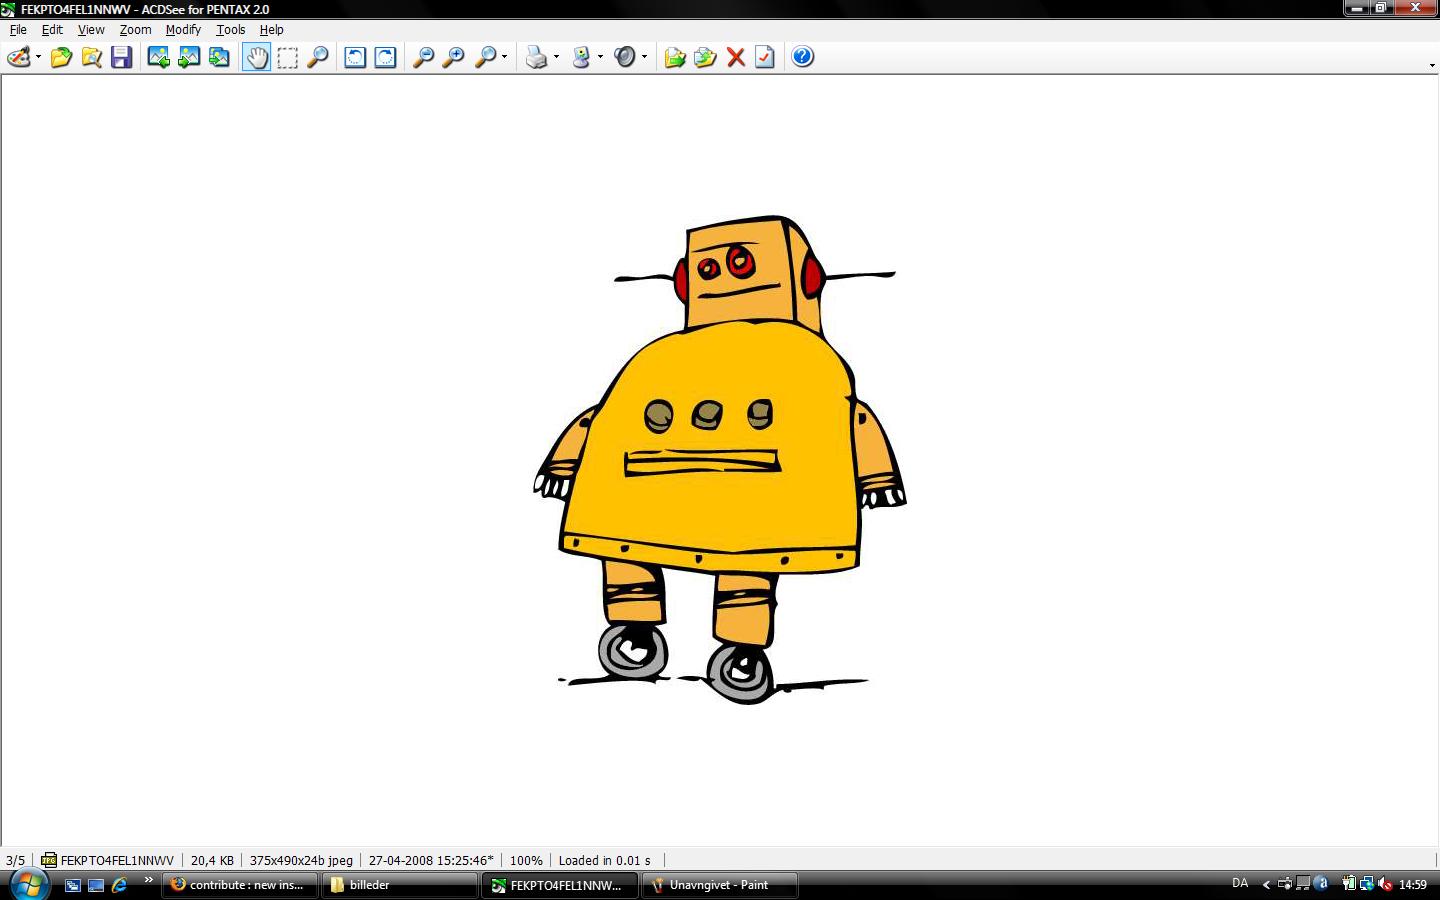
Task: Click the Browse folder with magnifier icon
Action: point(91,57)
